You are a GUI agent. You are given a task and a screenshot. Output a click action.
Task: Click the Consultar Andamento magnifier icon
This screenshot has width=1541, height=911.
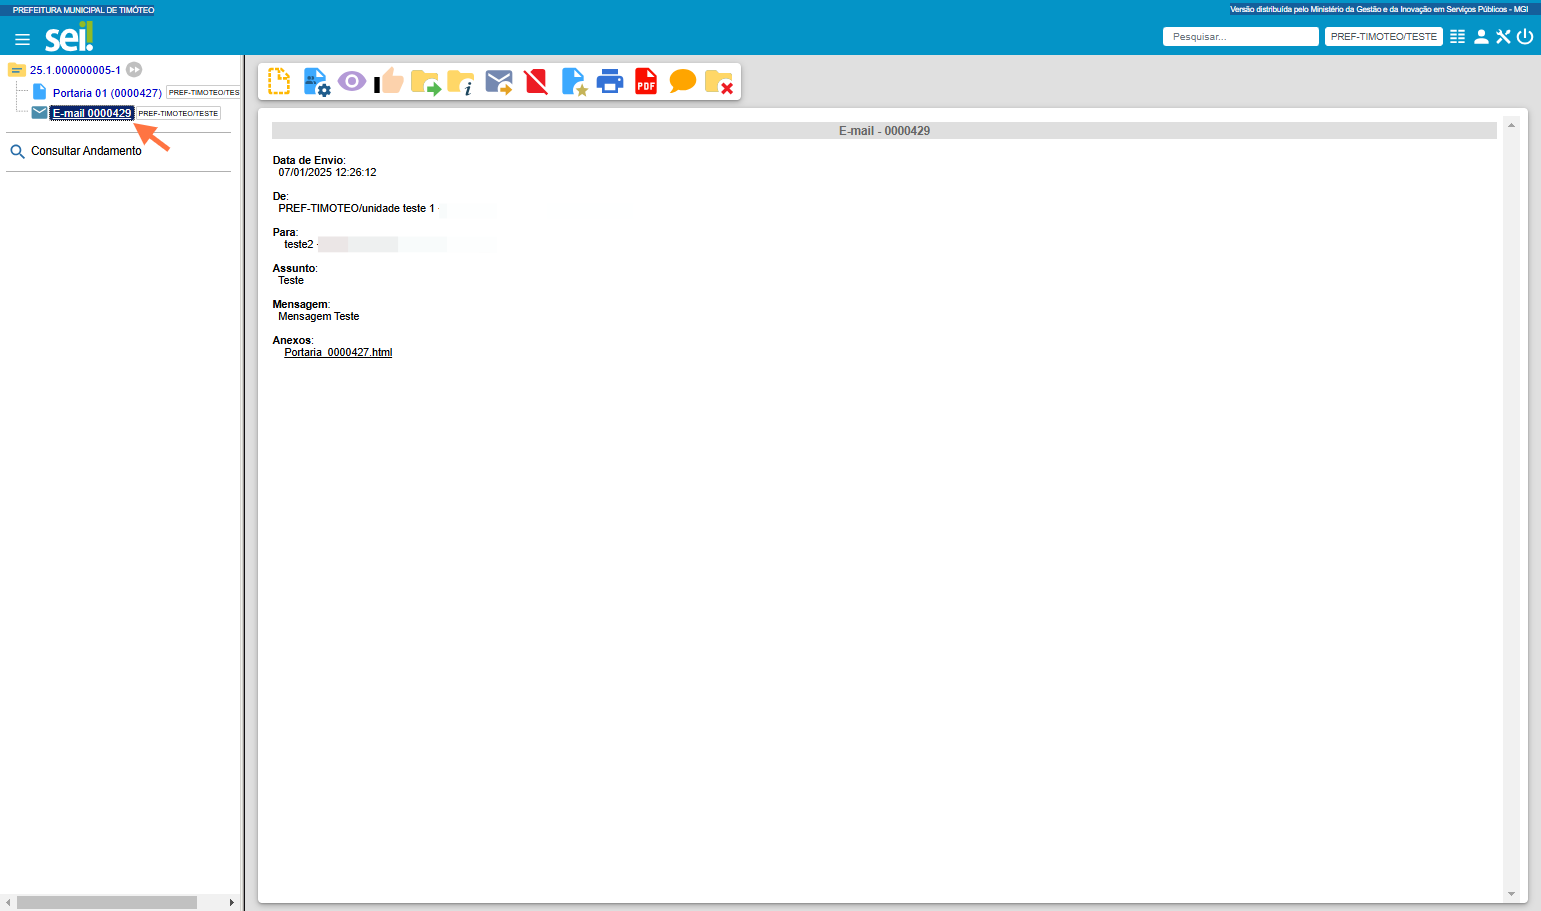(x=17, y=152)
